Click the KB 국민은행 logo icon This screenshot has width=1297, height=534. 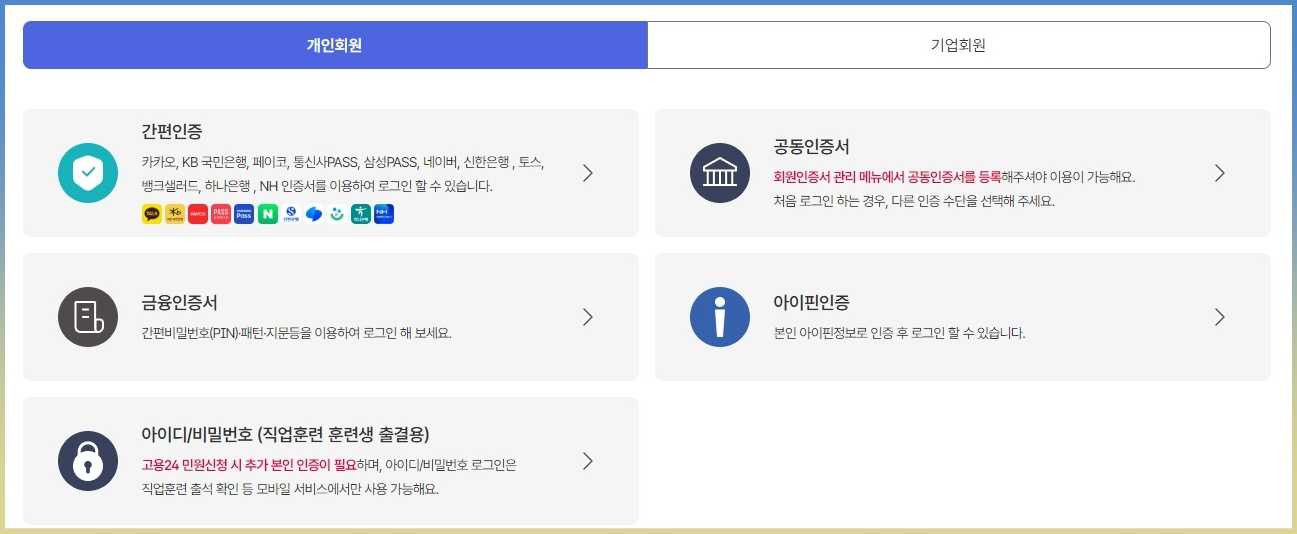175,214
